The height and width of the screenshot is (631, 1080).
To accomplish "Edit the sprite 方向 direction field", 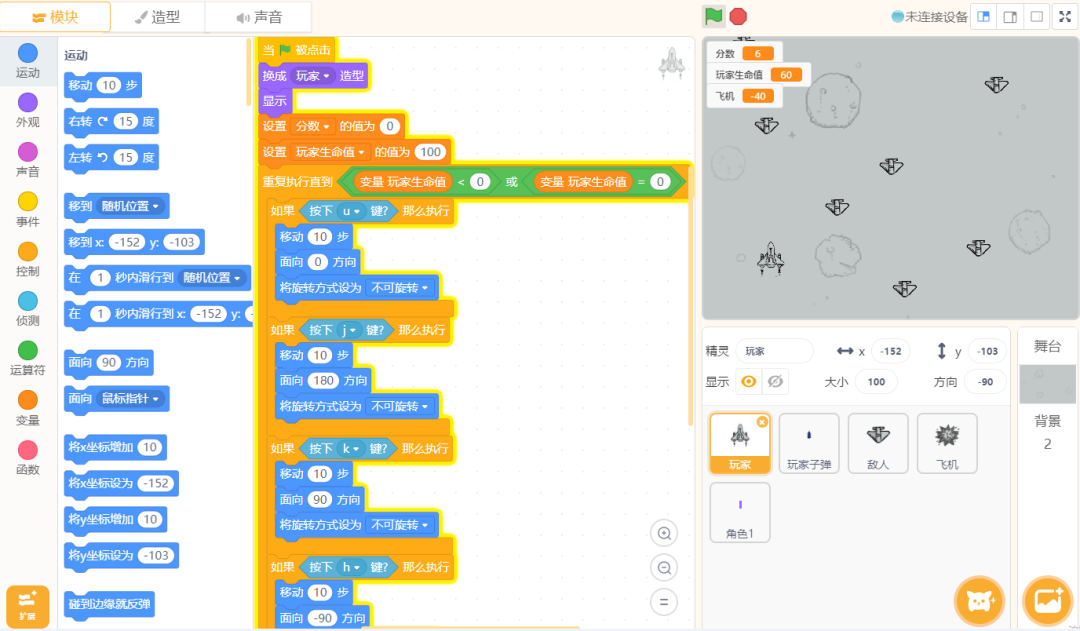I will point(986,382).
